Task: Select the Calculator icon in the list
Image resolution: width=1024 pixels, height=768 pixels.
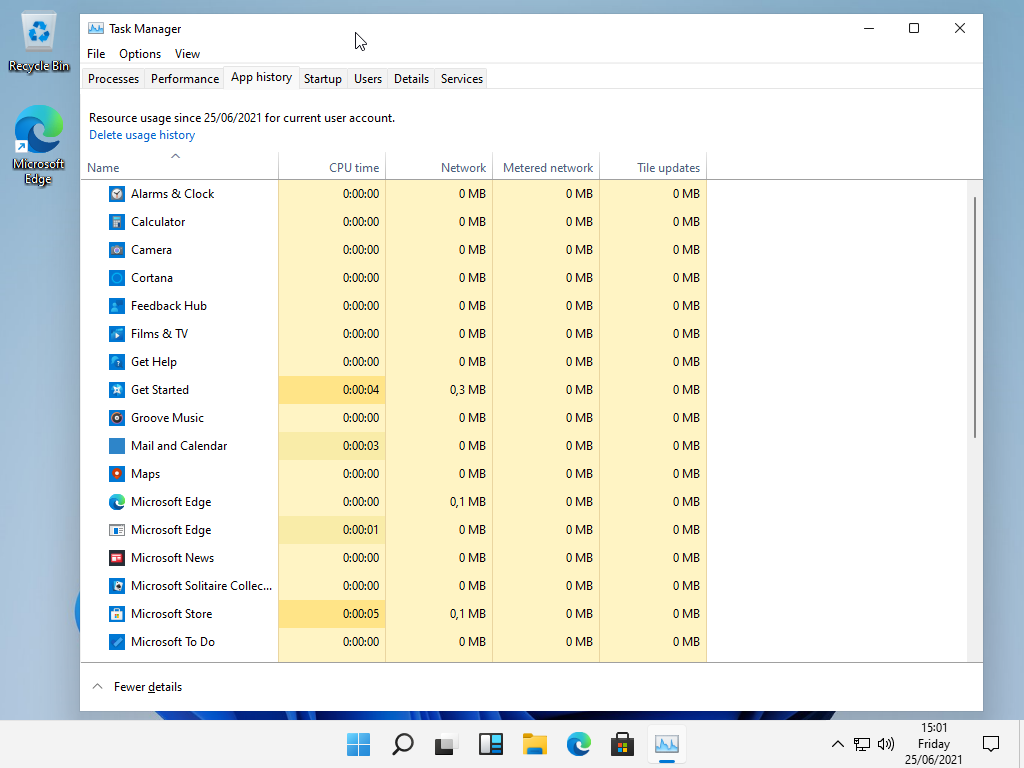Action: [x=117, y=222]
